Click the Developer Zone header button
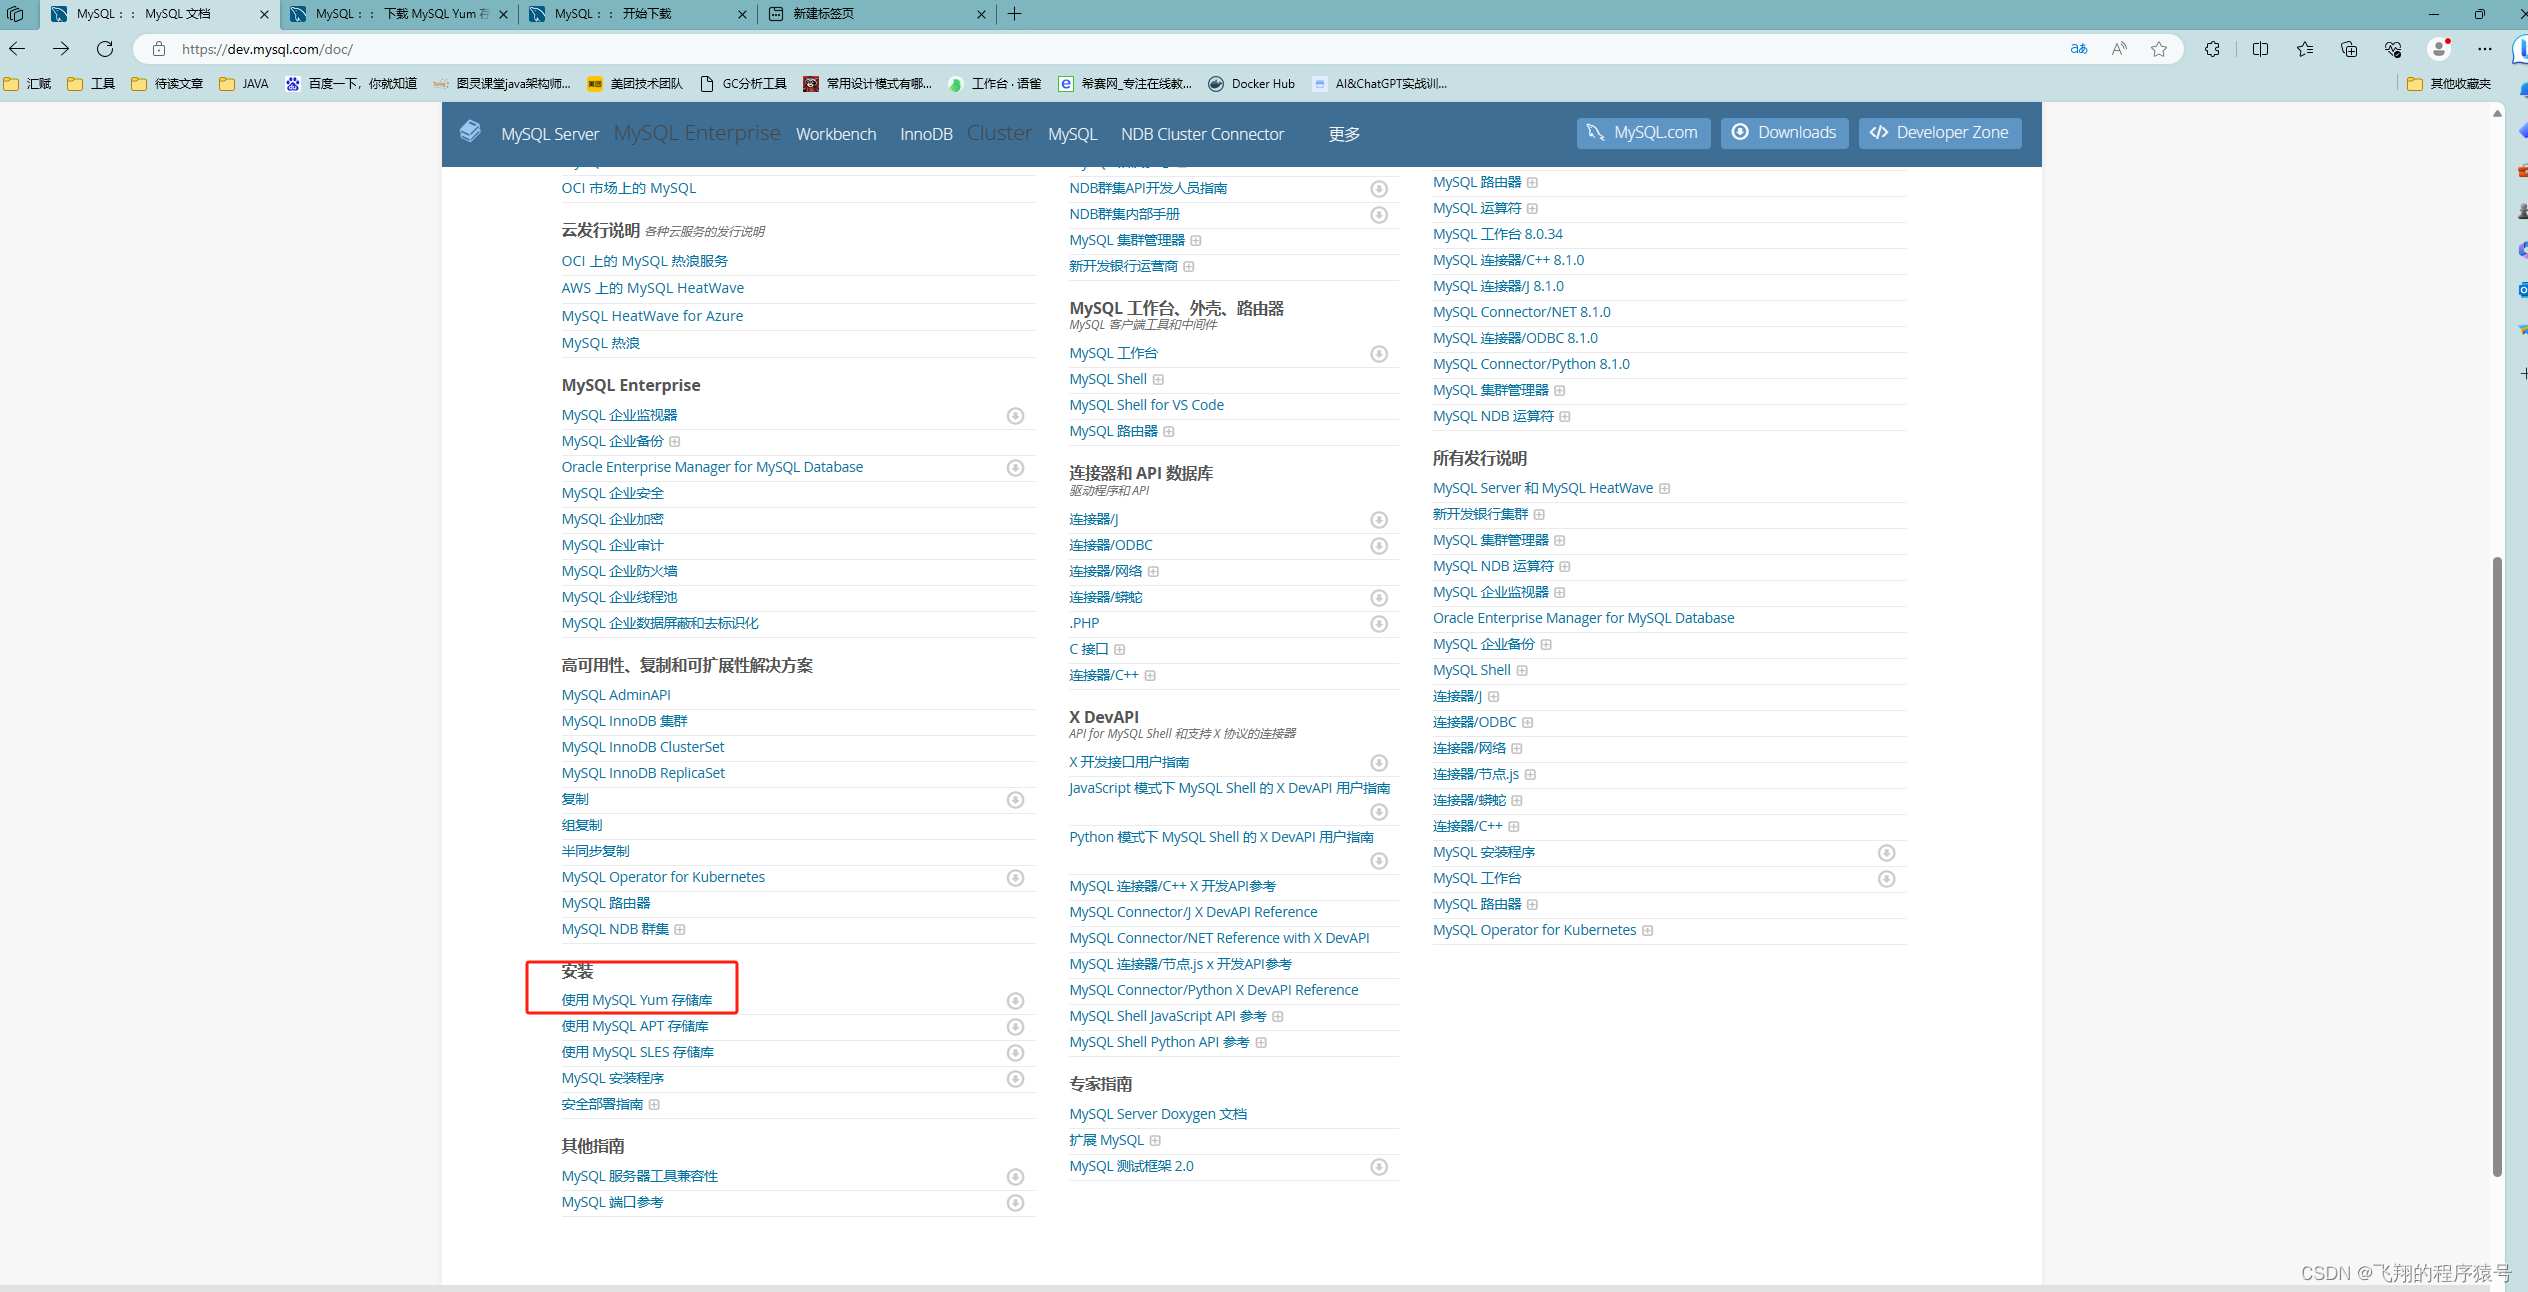This screenshot has height=1292, width=2528. pos(1940,133)
